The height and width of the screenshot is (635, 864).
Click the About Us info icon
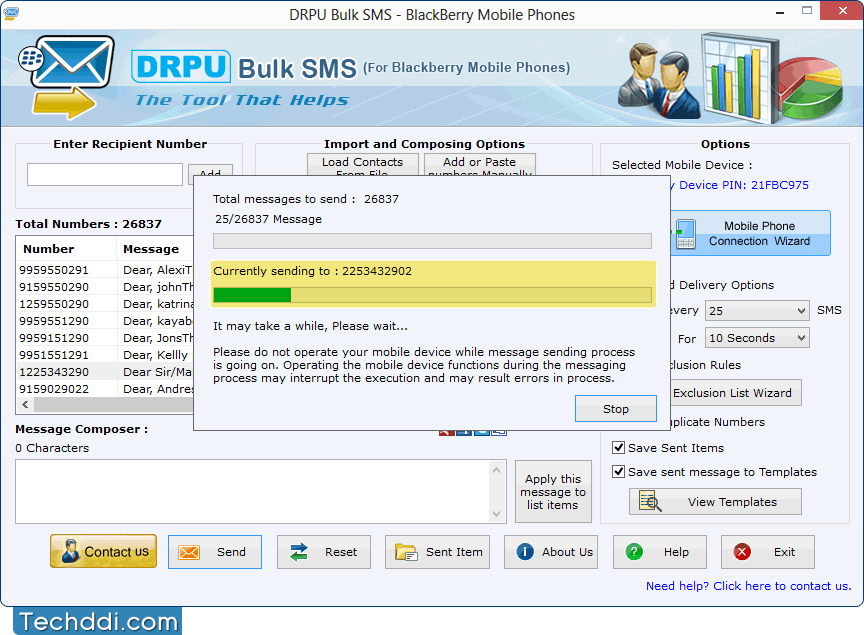pos(525,551)
